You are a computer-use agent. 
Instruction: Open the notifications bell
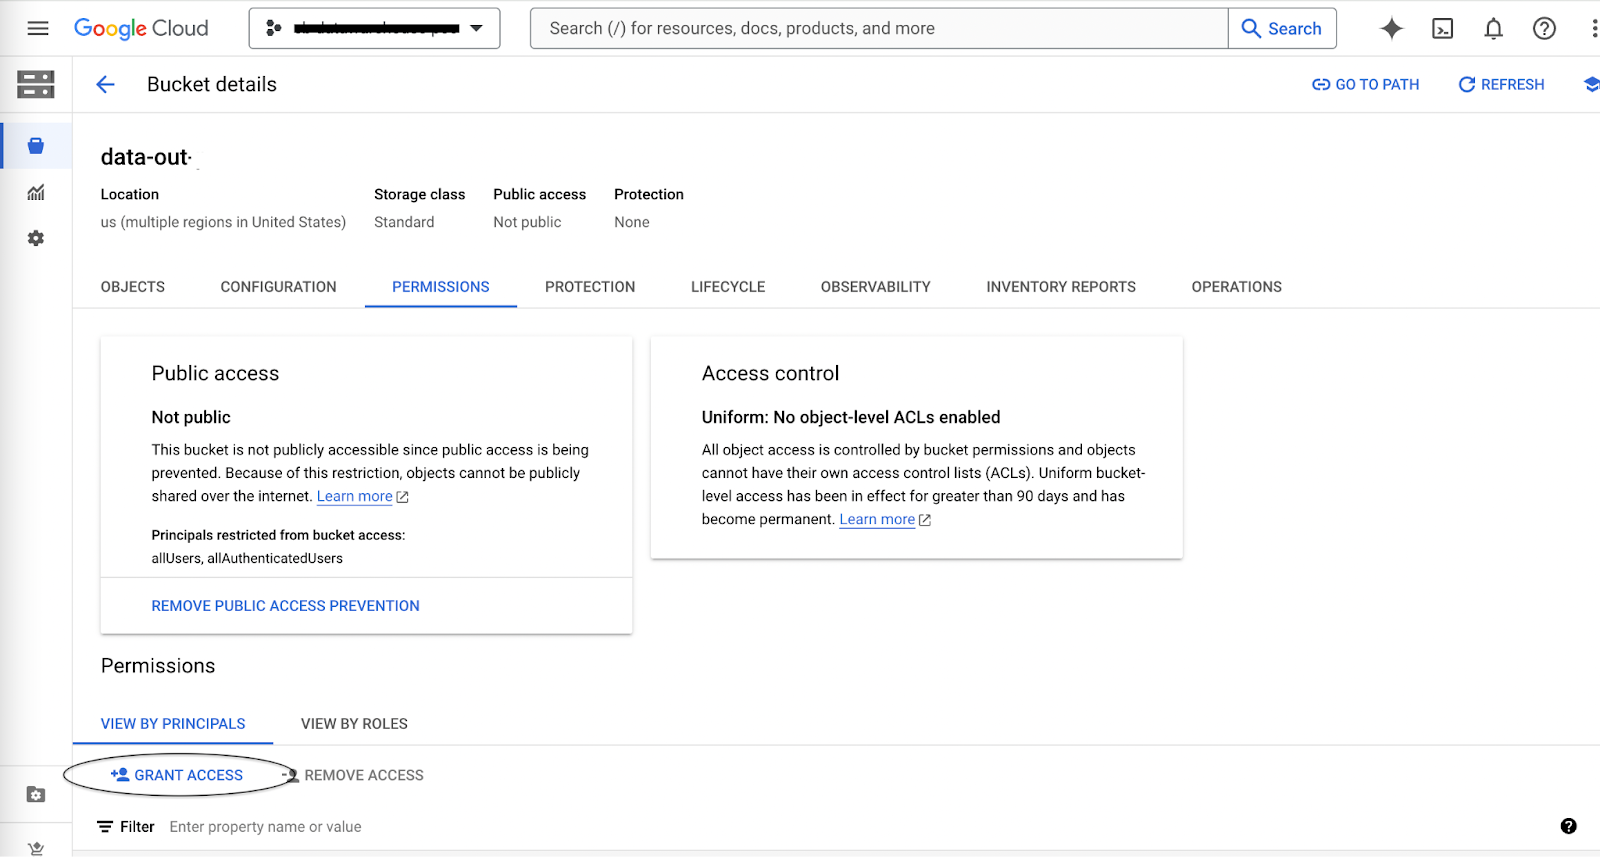point(1493,28)
